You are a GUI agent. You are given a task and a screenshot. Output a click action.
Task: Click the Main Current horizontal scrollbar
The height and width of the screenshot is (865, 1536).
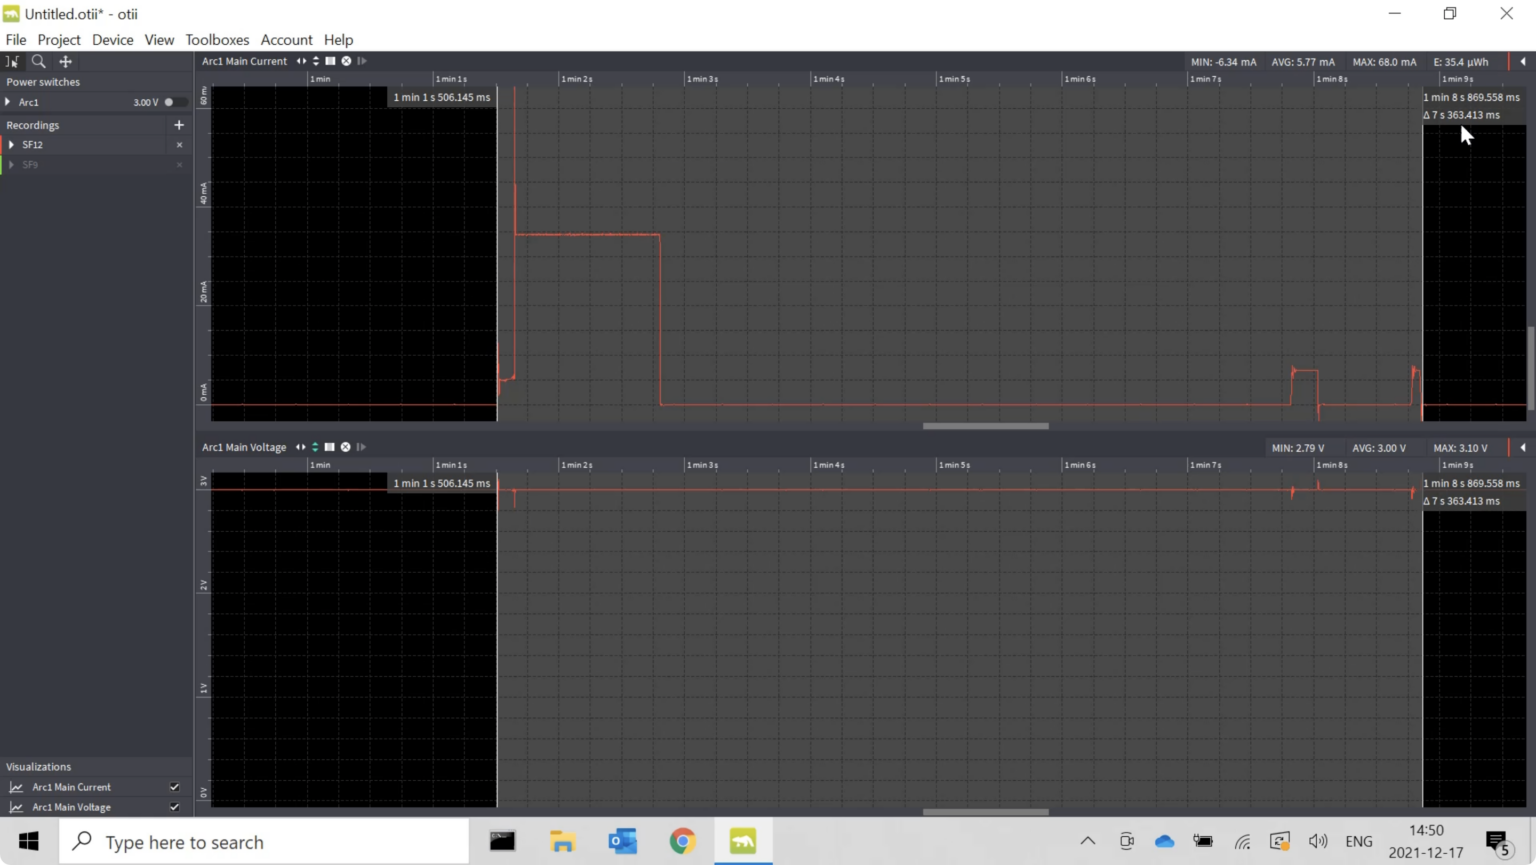[x=985, y=426]
